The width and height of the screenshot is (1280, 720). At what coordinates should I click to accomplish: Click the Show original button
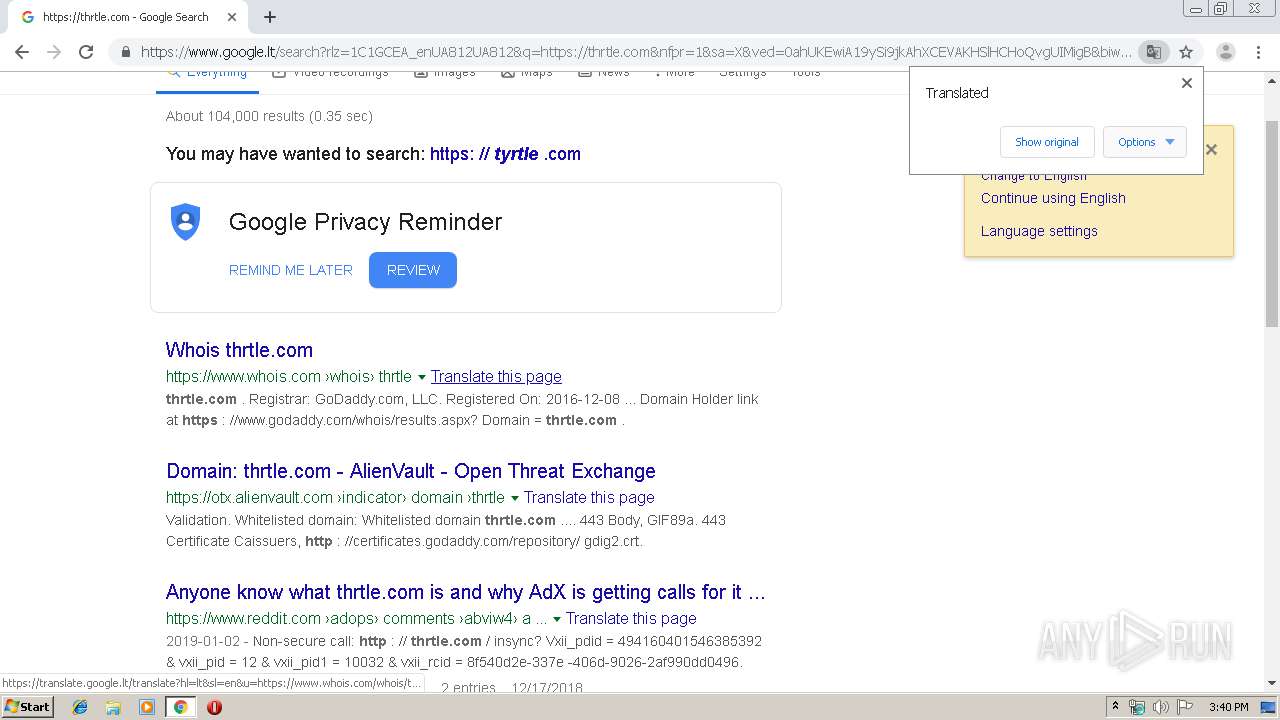pyautogui.click(x=1047, y=142)
